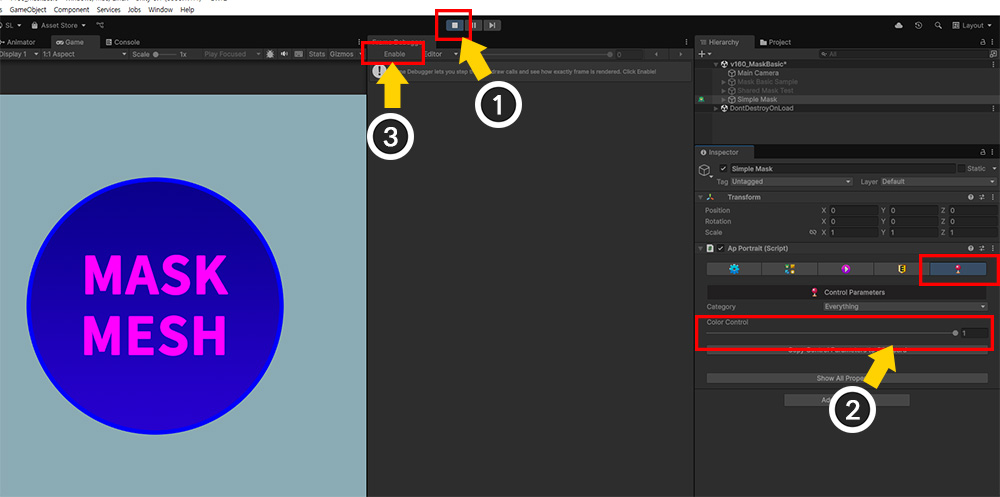Viewport: 1000px width, 497px height.
Task: Click Enable in the Frame Debugger
Action: tap(394, 54)
